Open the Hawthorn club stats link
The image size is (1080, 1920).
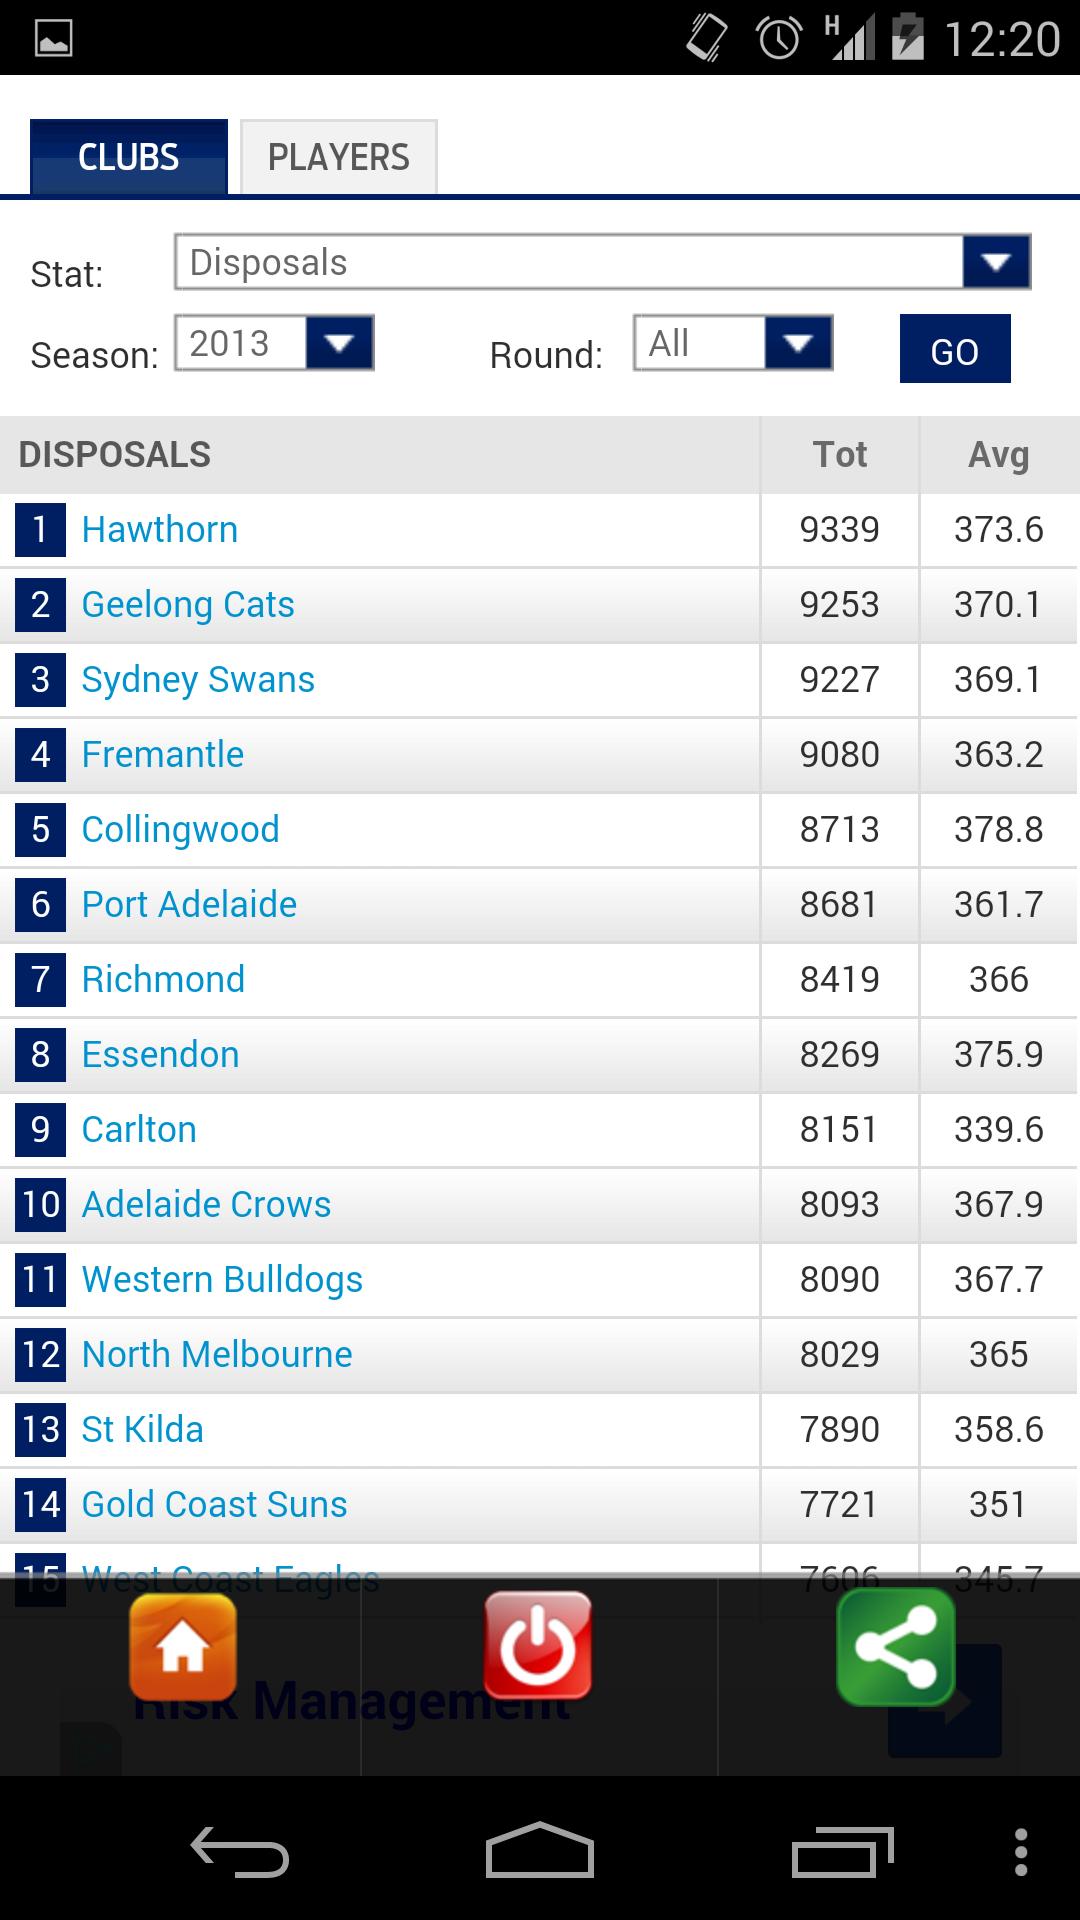tap(159, 529)
